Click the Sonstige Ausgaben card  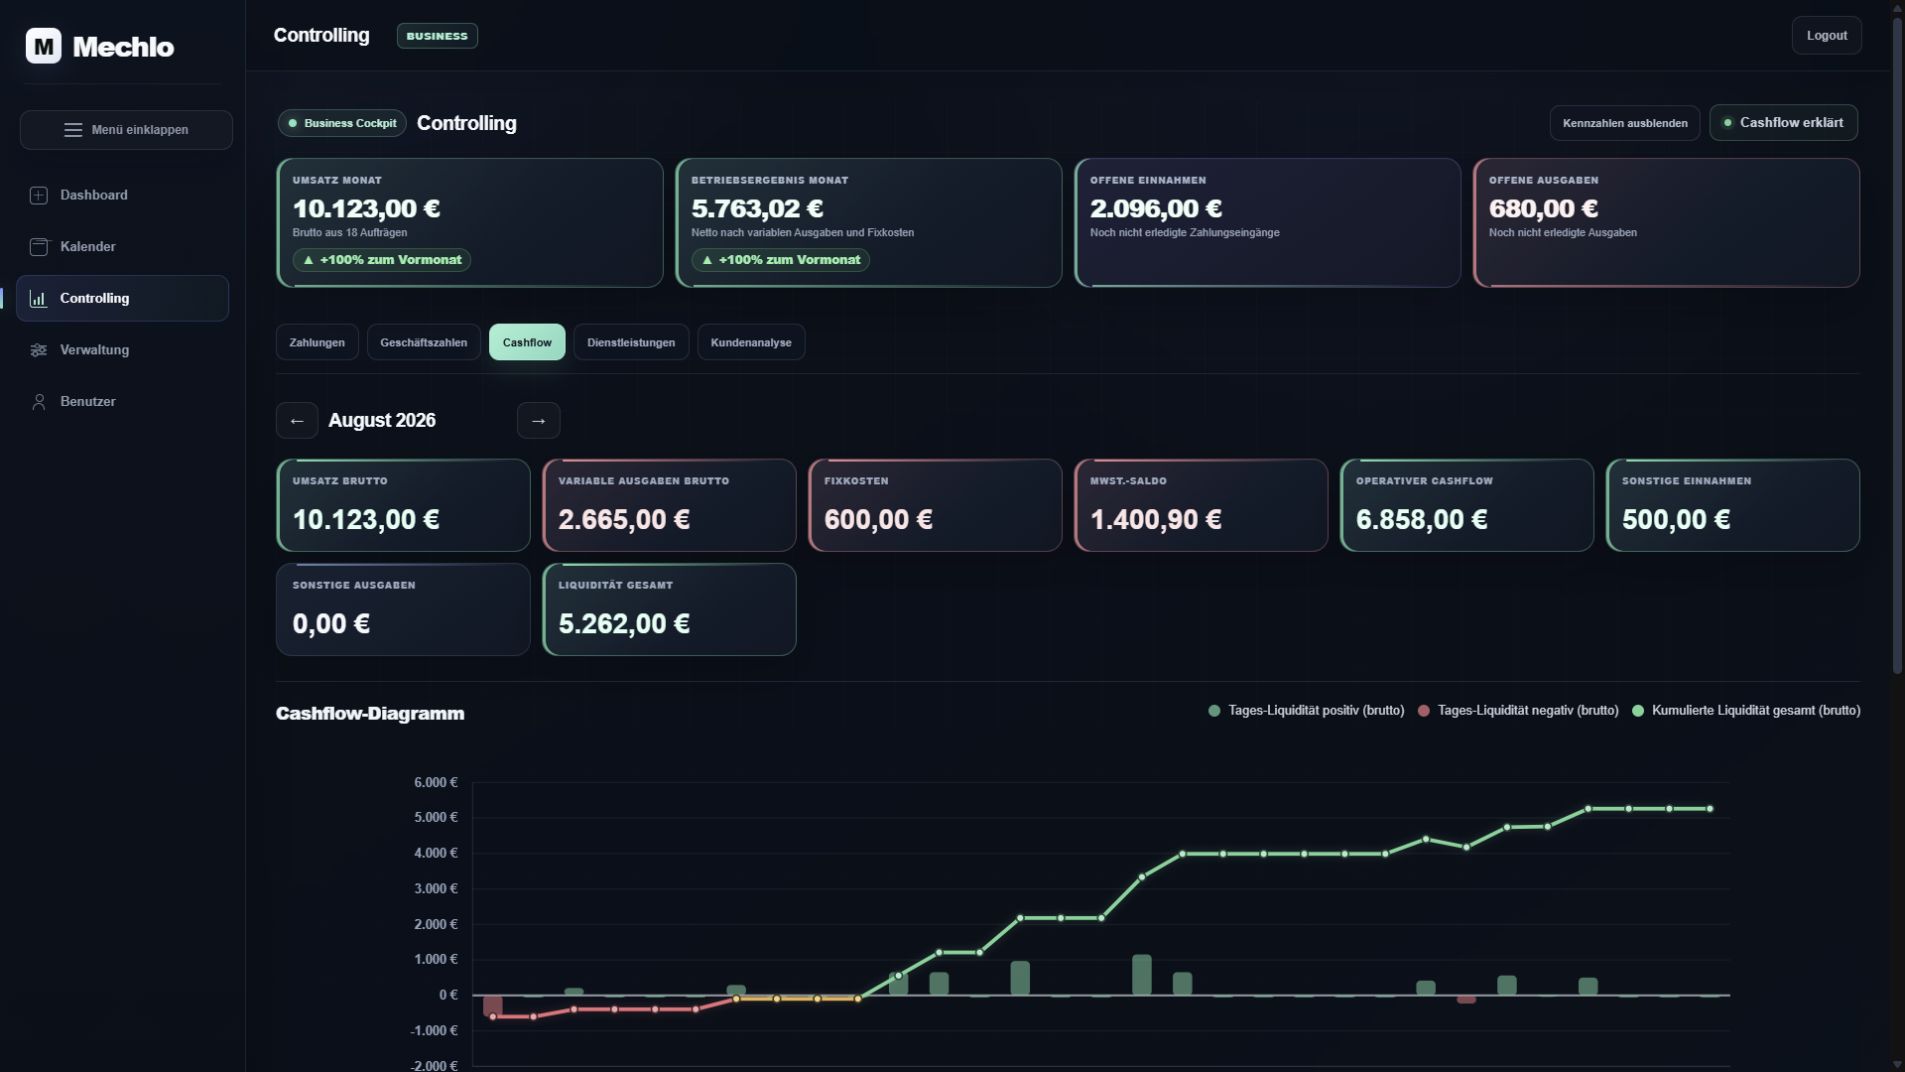tap(403, 610)
